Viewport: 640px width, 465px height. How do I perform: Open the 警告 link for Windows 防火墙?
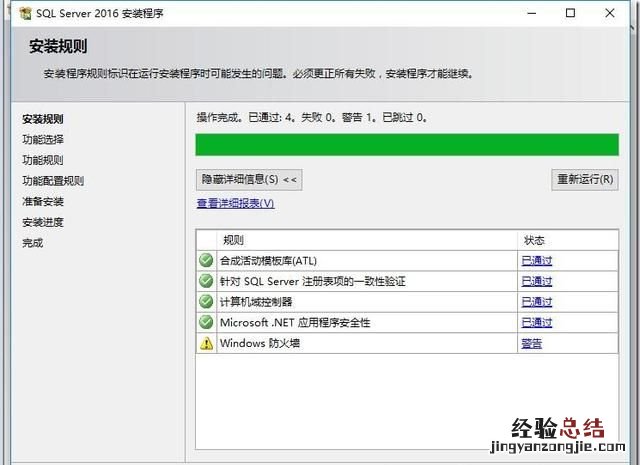click(531, 343)
